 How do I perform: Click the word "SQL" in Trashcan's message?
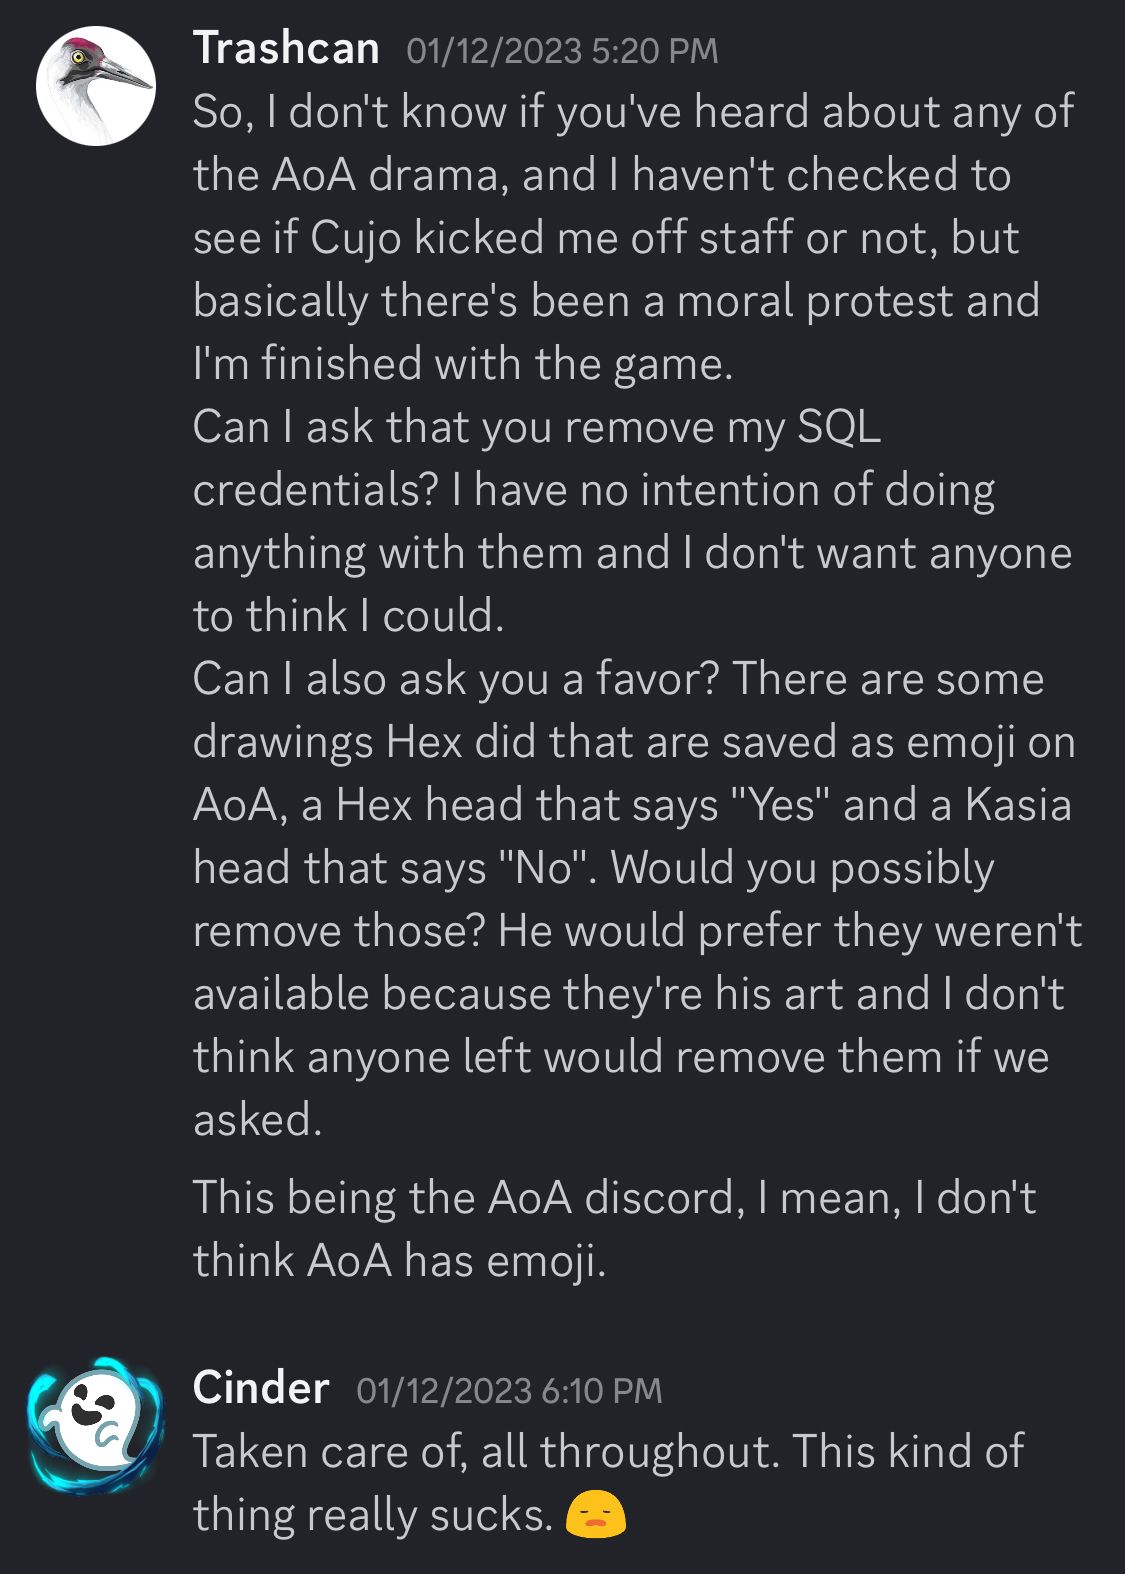(838, 427)
